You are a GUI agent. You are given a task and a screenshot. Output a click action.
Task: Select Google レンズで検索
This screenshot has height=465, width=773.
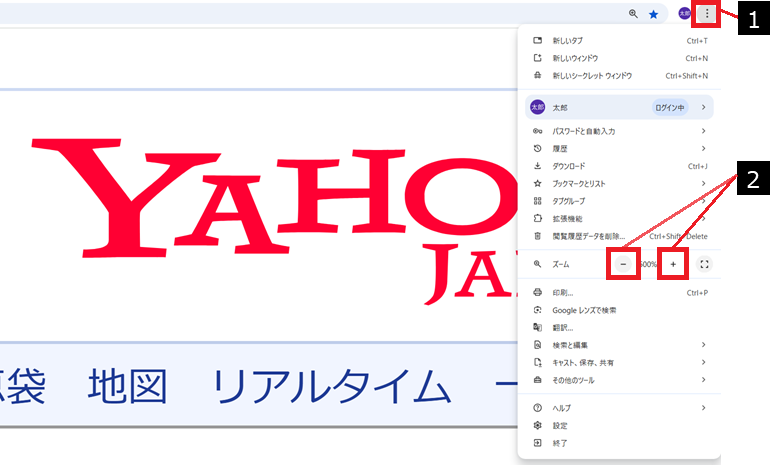[x=620, y=310]
